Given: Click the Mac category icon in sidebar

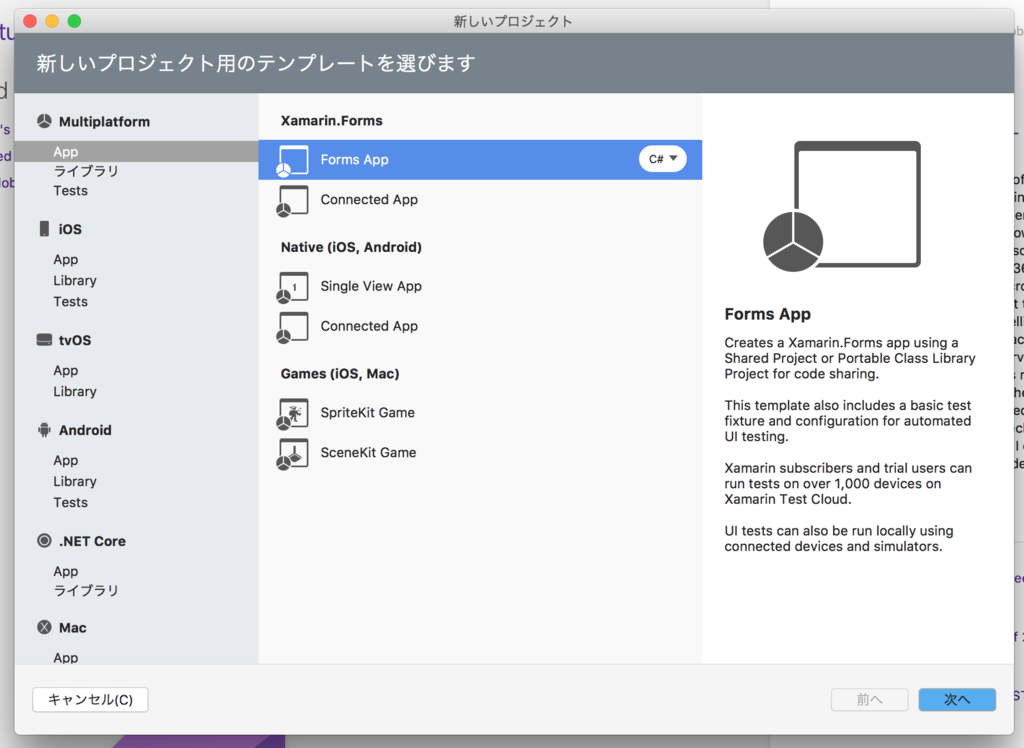Looking at the screenshot, I should coord(44,627).
